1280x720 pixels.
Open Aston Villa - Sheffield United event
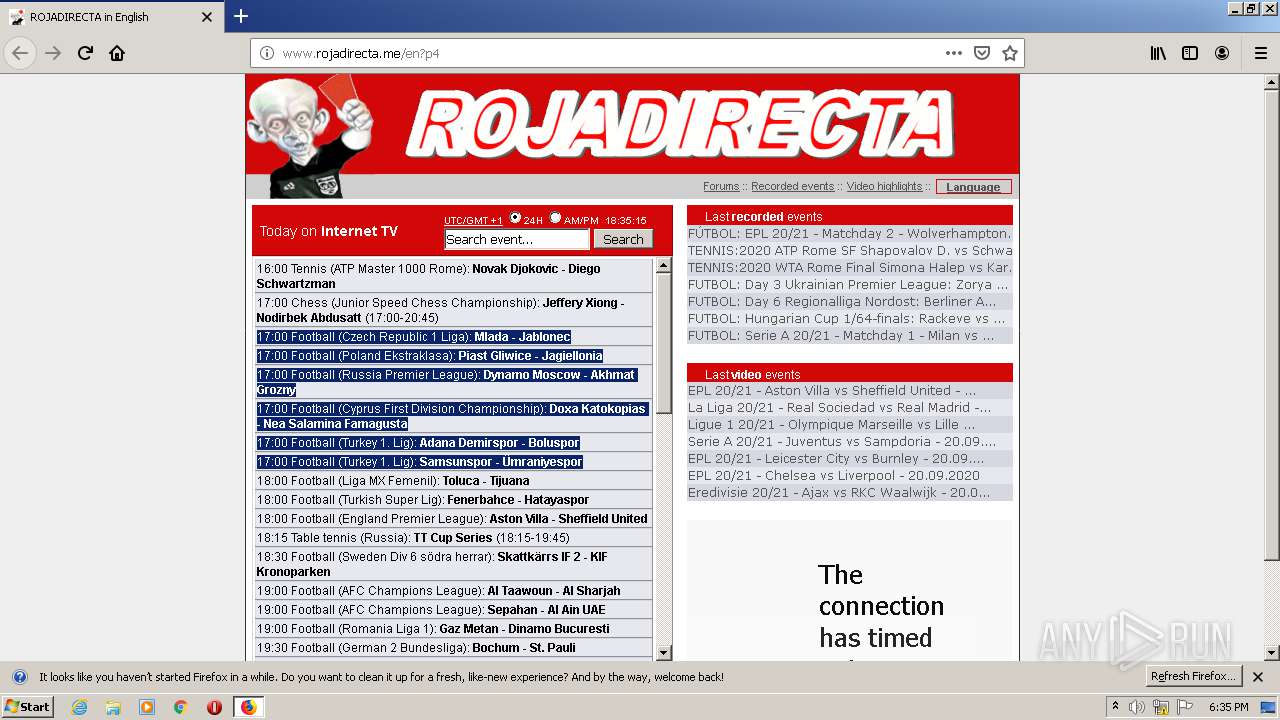(453, 519)
